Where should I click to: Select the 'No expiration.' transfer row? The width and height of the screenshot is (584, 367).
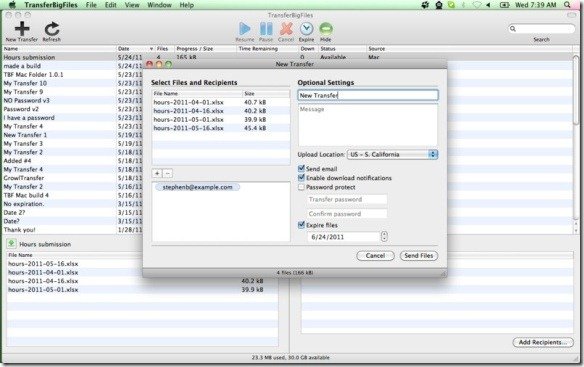(x=73, y=204)
